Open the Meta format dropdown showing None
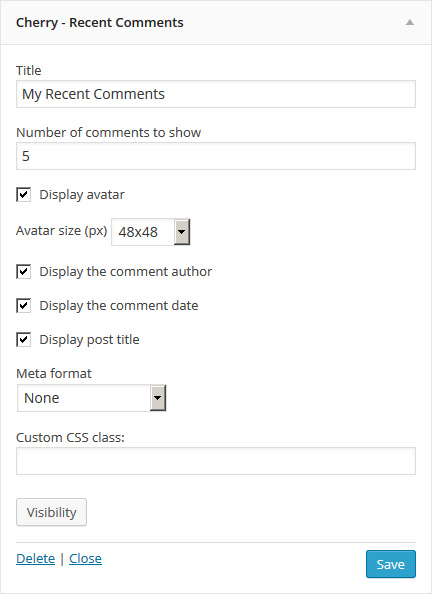The image size is (432, 594). click(91, 398)
